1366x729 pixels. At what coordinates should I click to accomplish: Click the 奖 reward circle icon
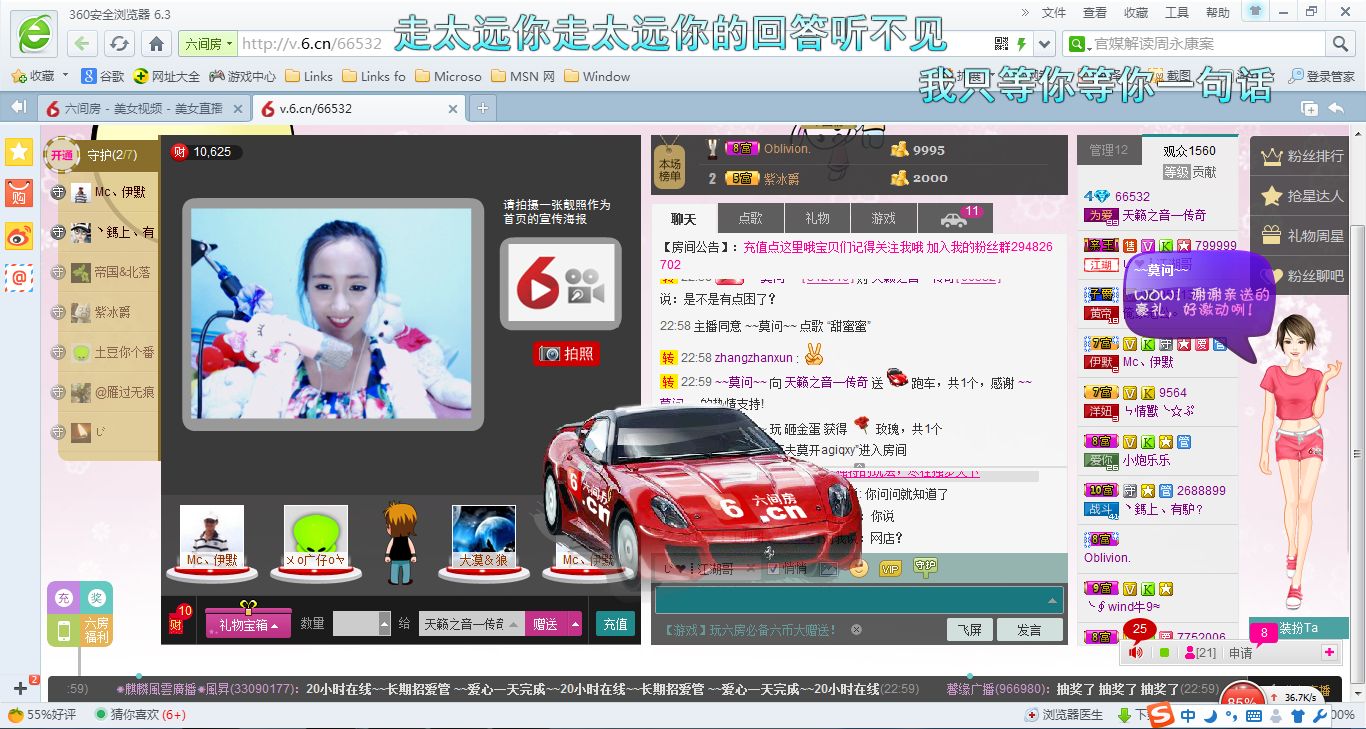[x=96, y=598]
